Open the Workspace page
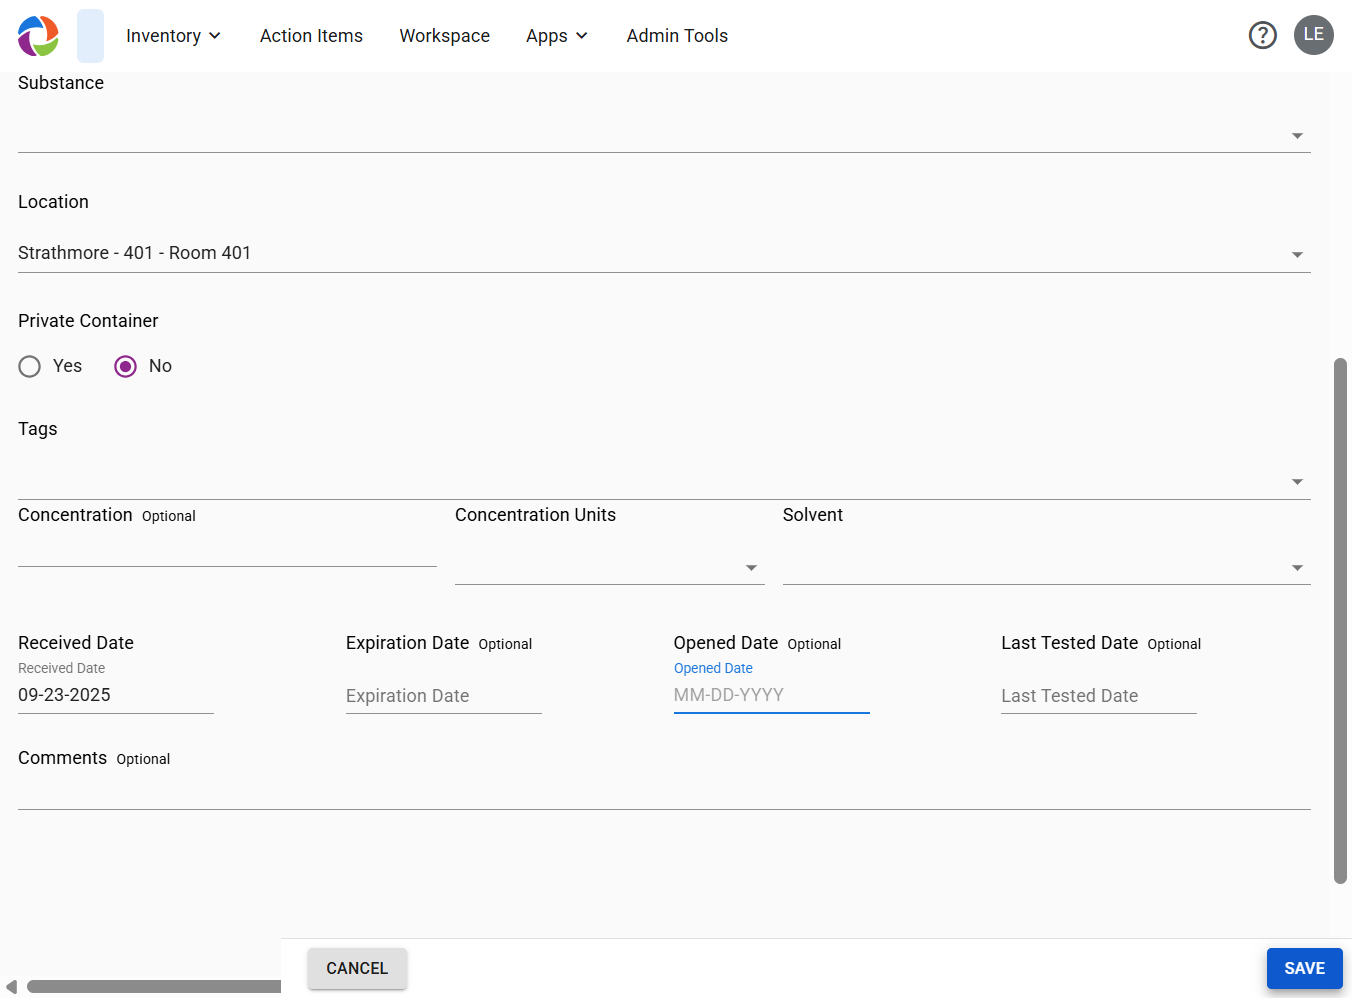This screenshot has height=998, width=1352. (445, 36)
